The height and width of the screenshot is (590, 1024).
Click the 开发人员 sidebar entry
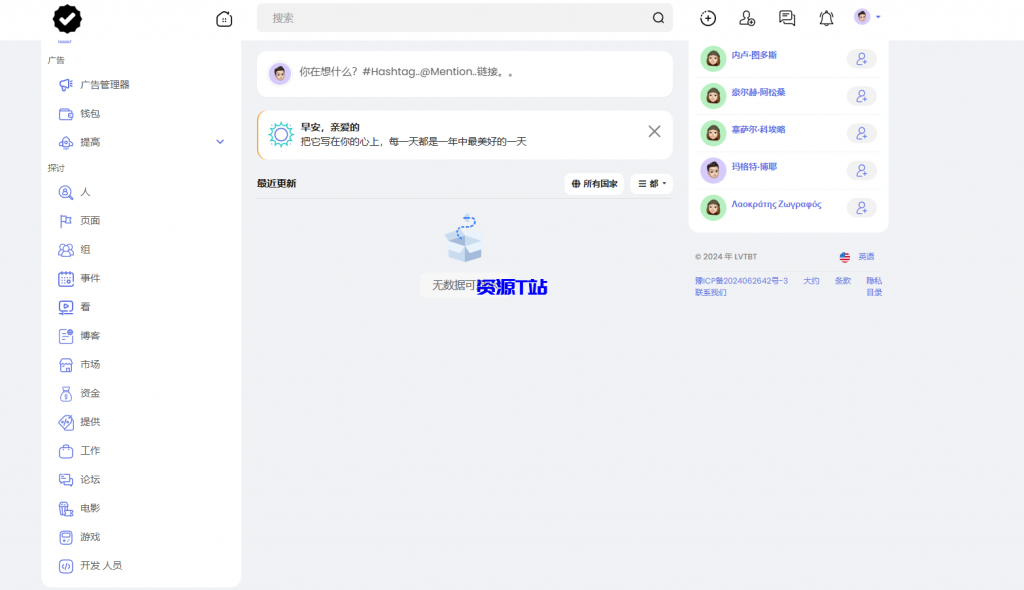click(98, 565)
